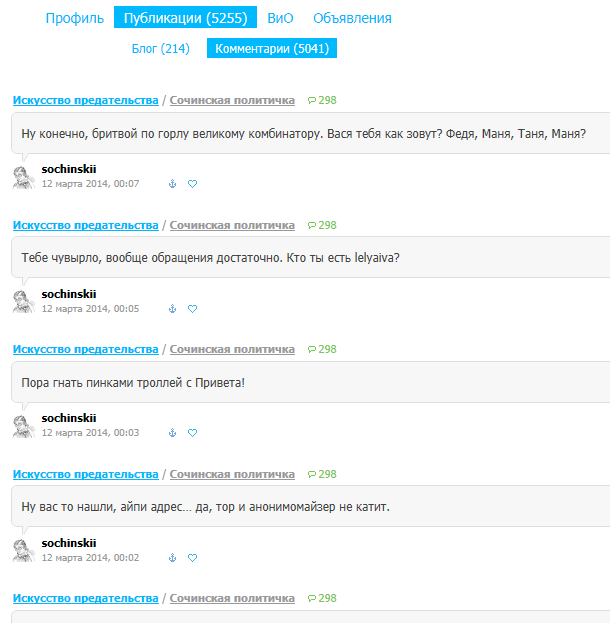
Task: Open the Профиль tab
Action: [75, 18]
